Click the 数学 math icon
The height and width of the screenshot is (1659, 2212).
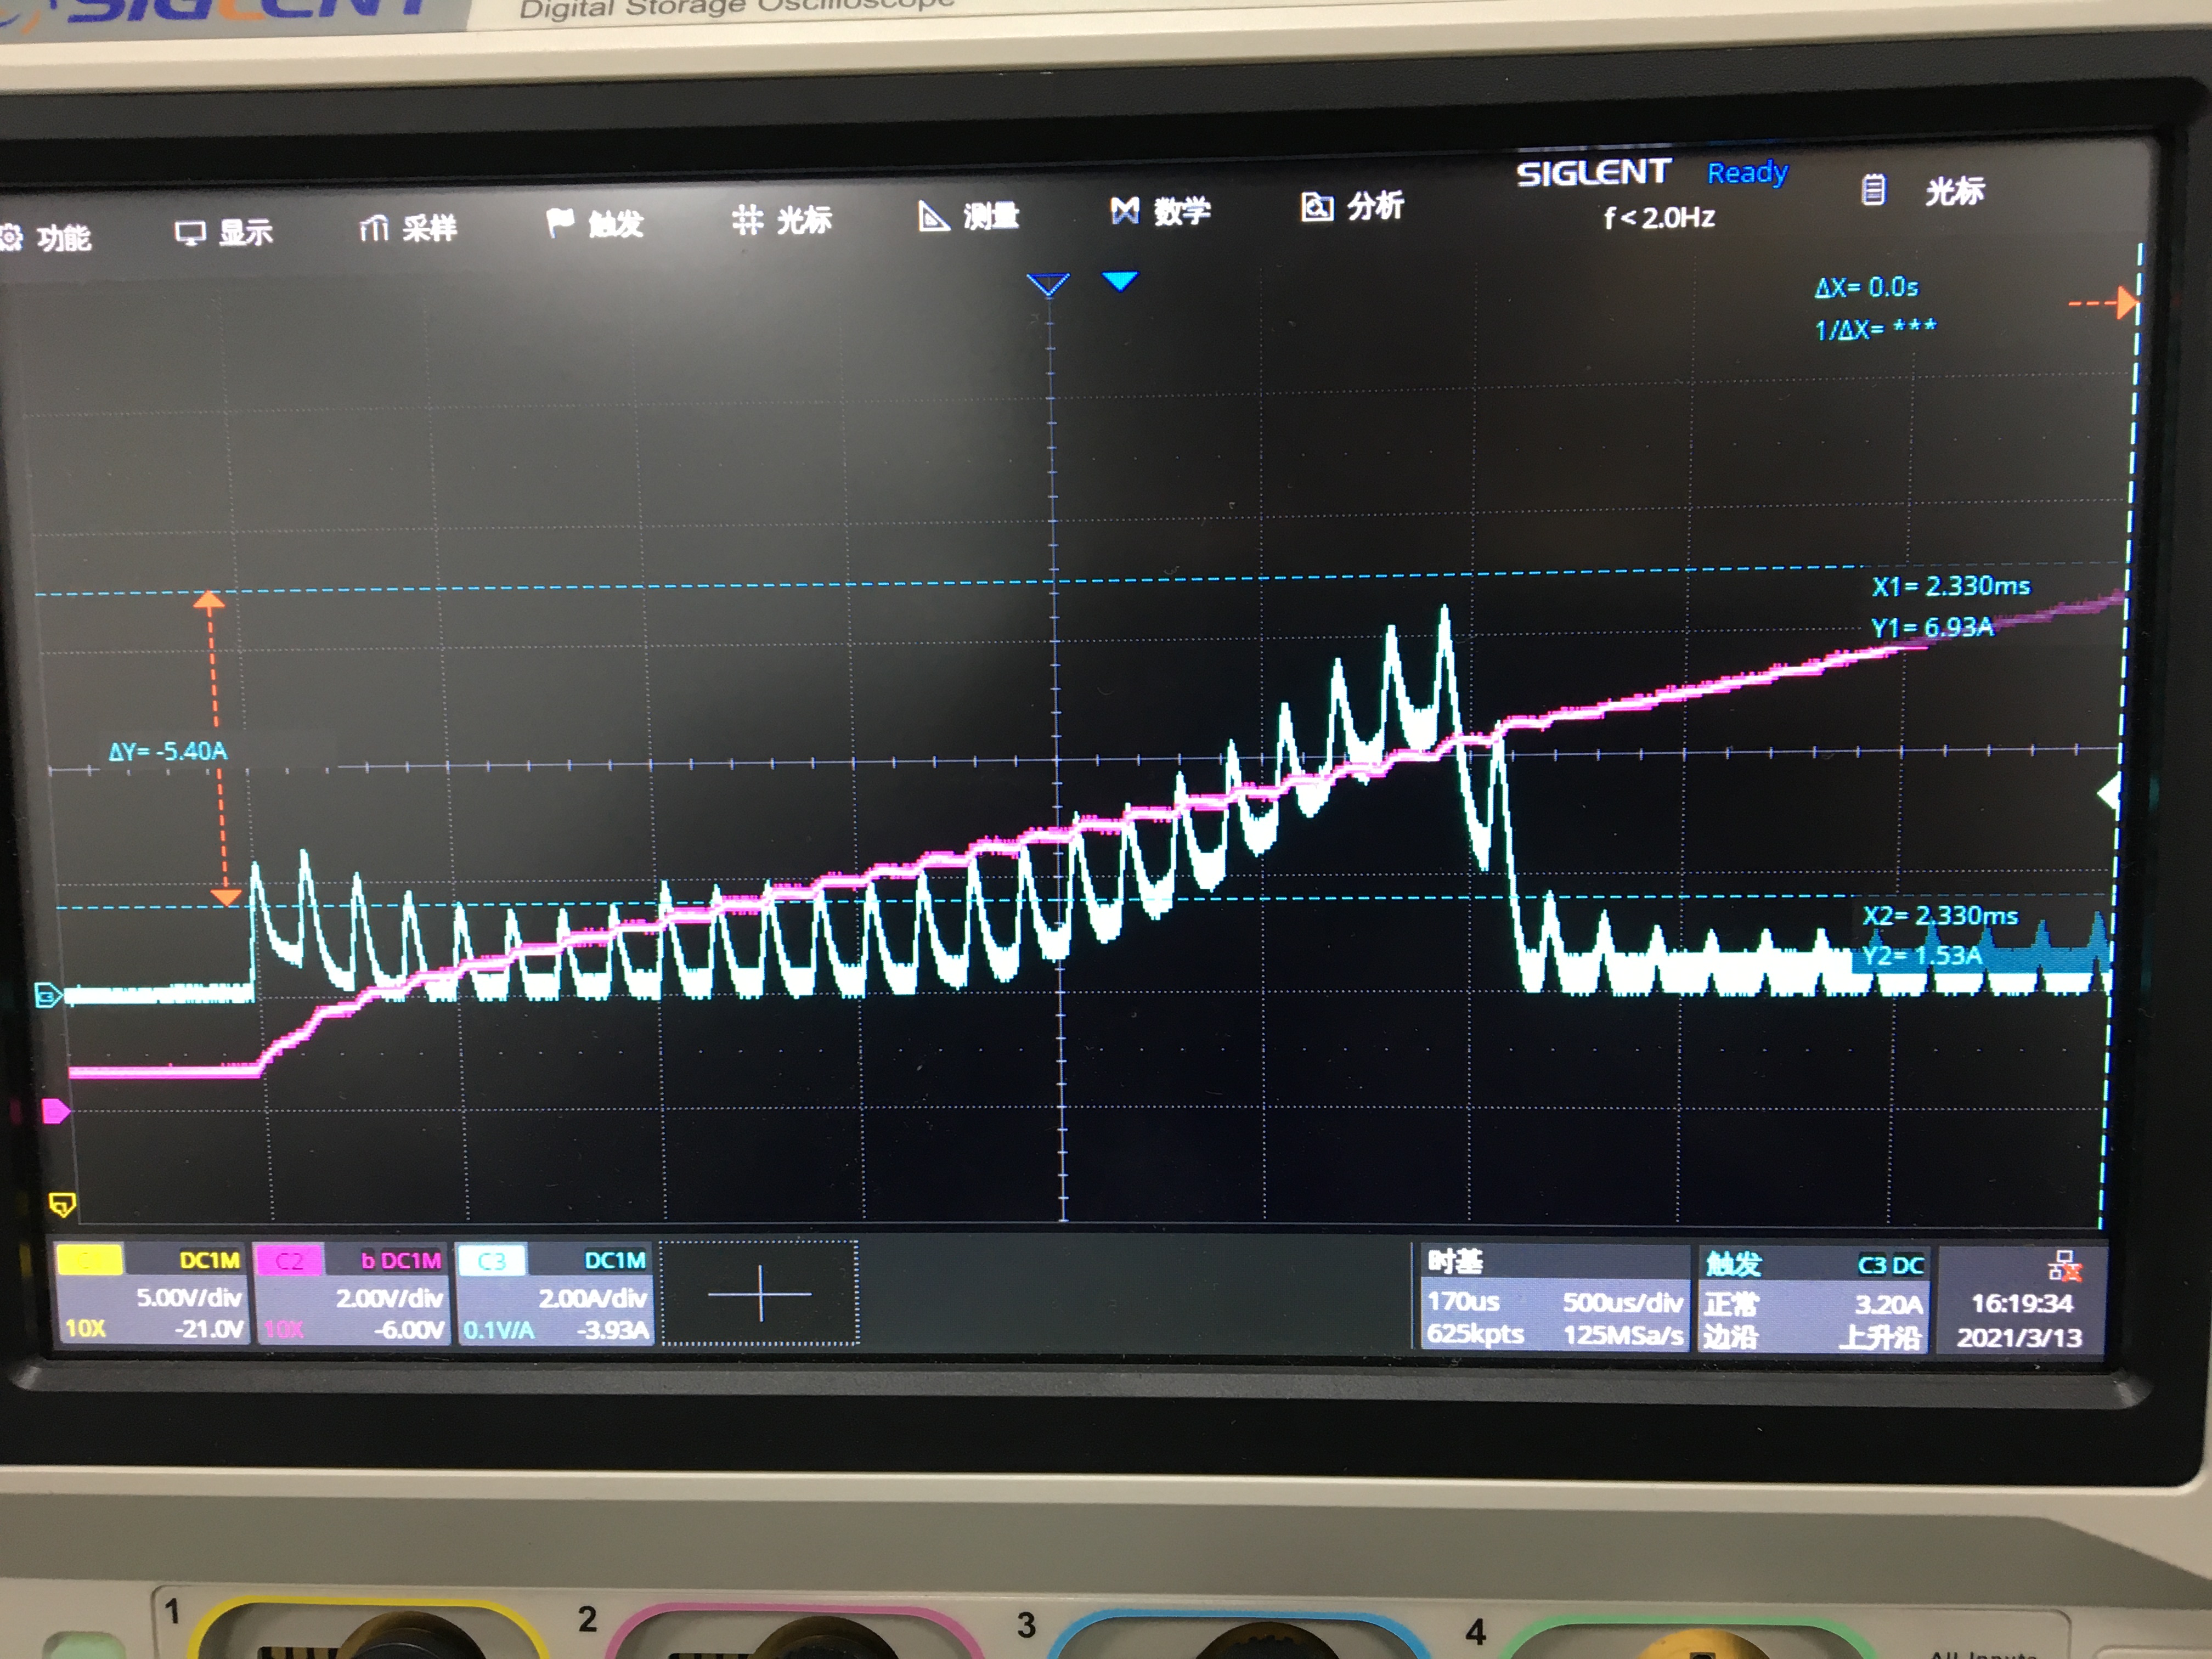(x=1125, y=210)
